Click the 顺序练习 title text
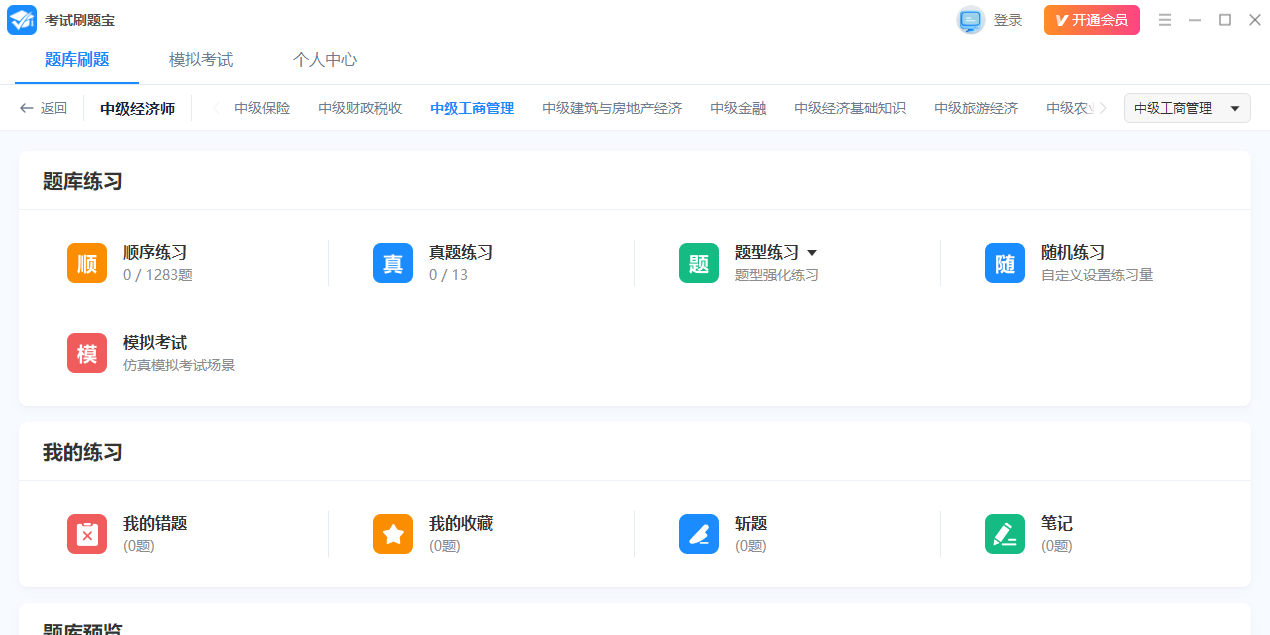The height and width of the screenshot is (635, 1270). click(x=155, y=253)
